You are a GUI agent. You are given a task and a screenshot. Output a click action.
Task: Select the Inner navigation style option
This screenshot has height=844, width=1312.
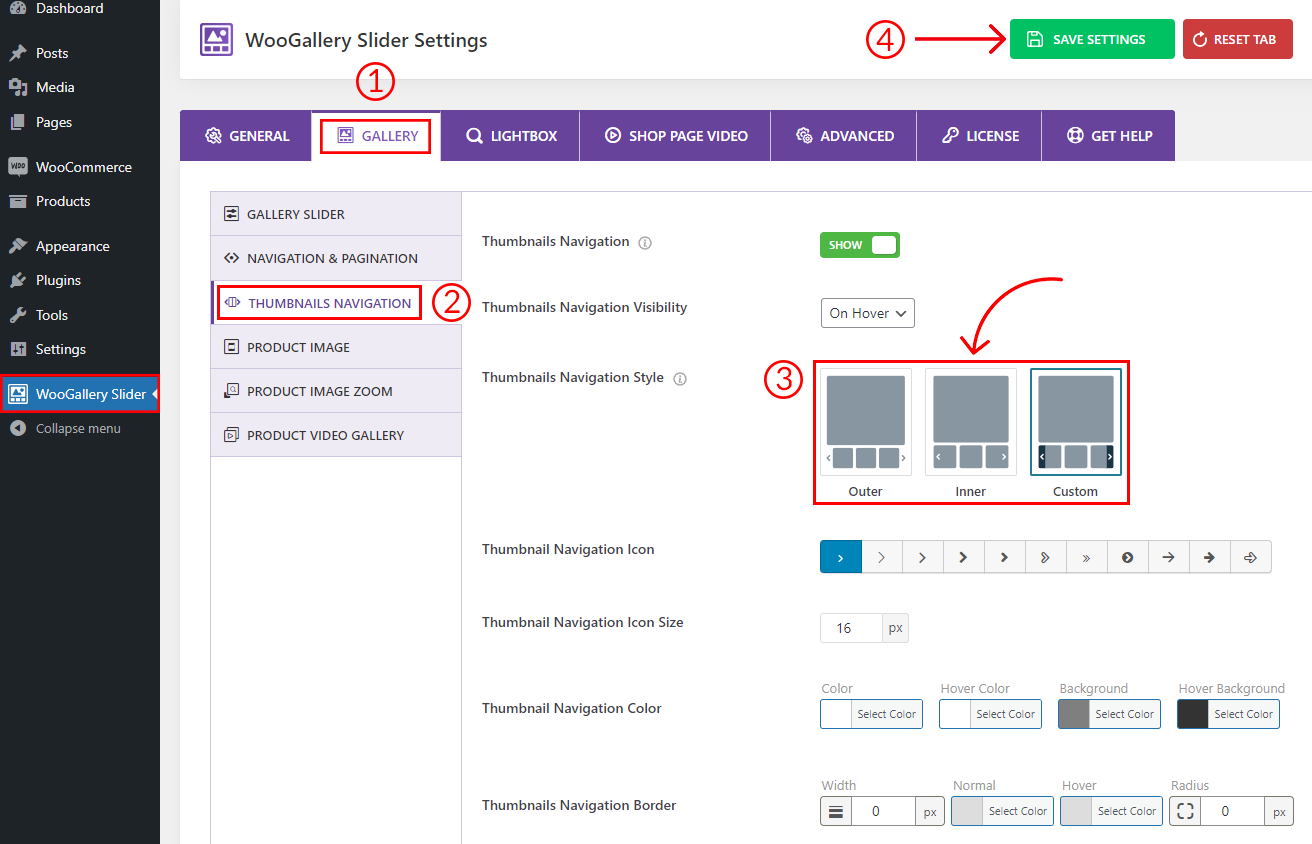(970, 422)
